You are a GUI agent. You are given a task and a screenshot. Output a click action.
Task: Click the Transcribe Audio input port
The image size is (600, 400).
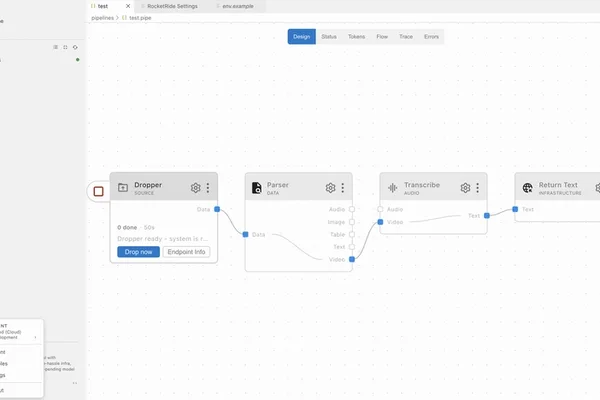point(380,209)
